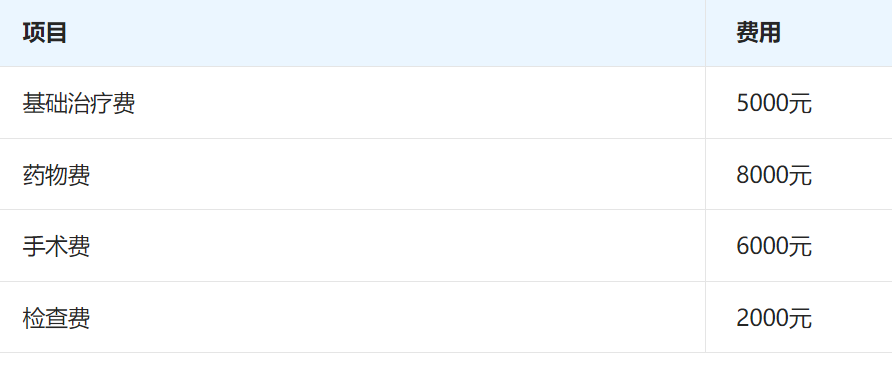Select the entire 基础治疗费 table row

pos(446,103)
